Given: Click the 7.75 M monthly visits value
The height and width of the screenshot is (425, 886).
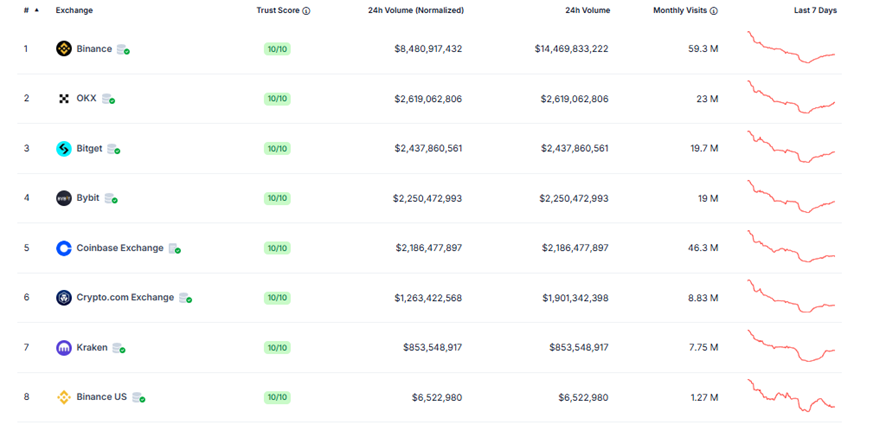Looking at the screenshot, I should [x=704, y=348].
